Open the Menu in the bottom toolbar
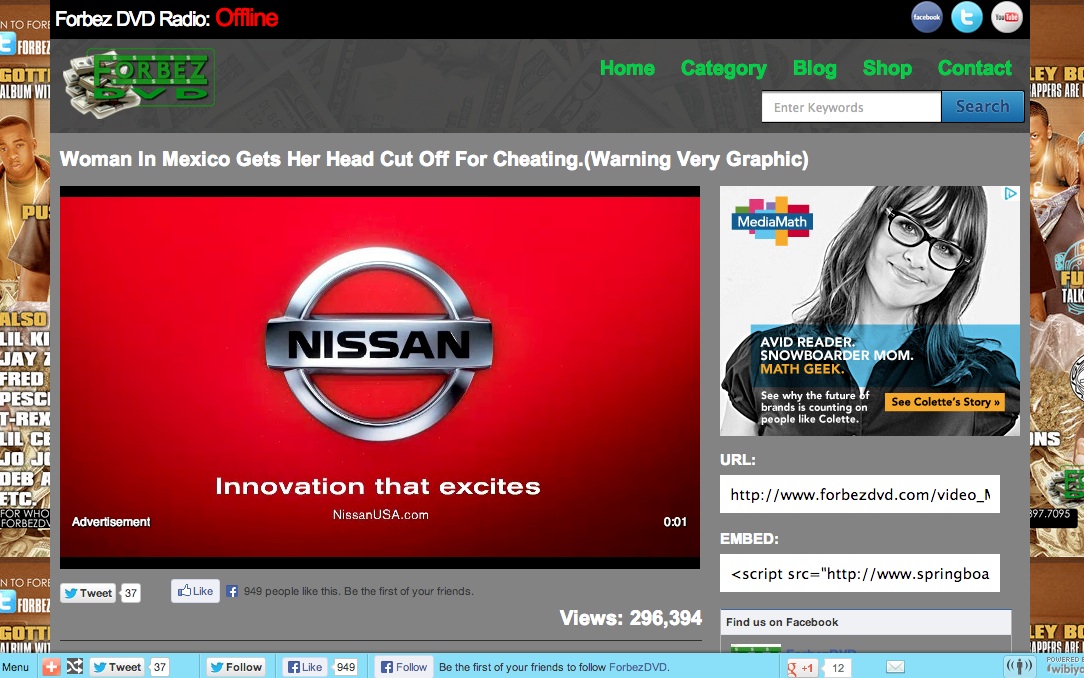 (x=15, y=667)
